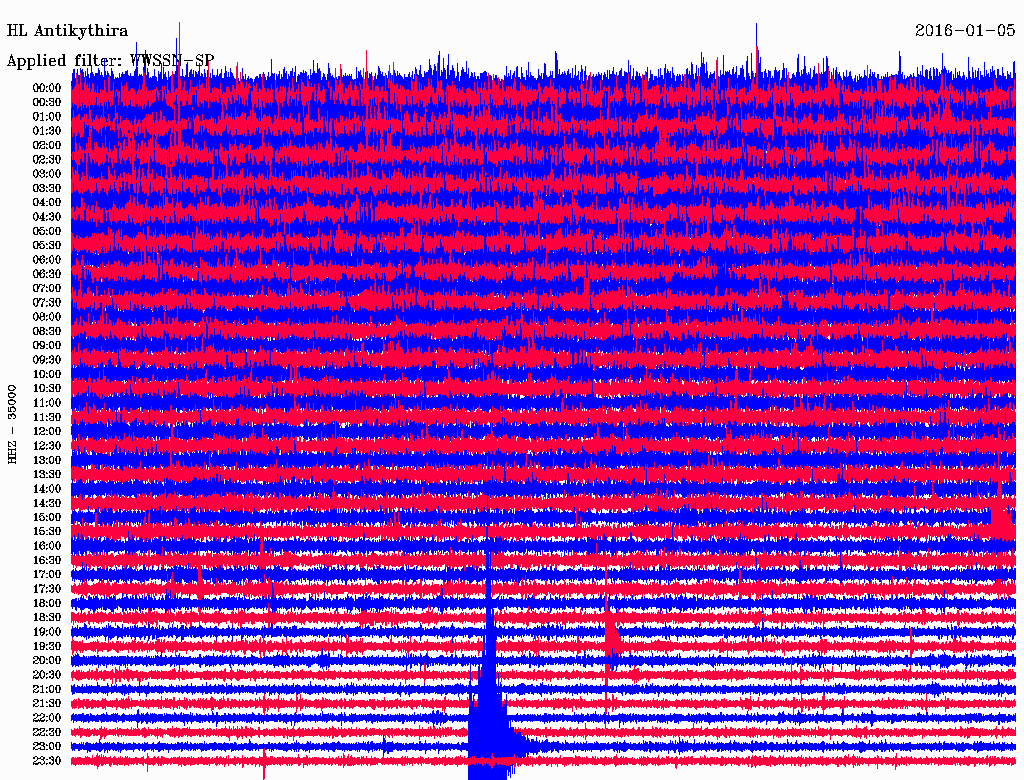Select the 06:00 time row label

pos(47,260)
